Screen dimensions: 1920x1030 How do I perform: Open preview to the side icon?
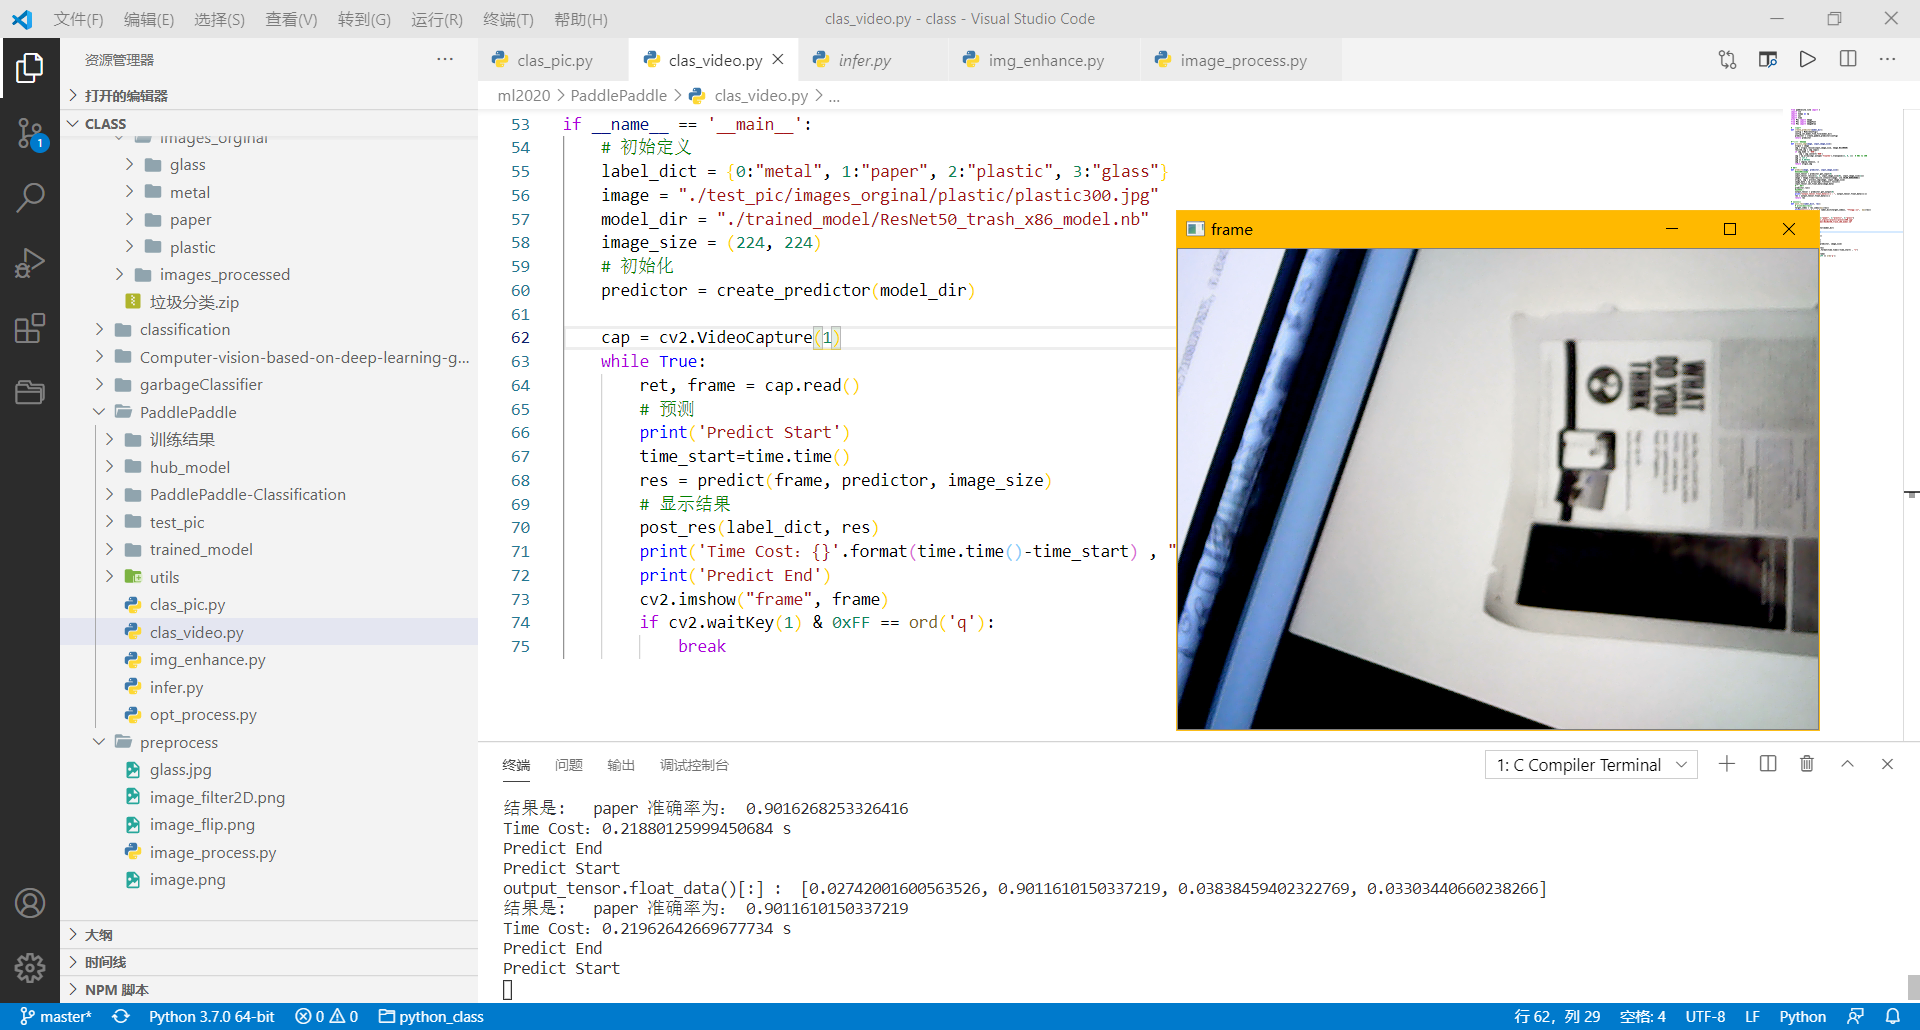(x=1767, y=60)
